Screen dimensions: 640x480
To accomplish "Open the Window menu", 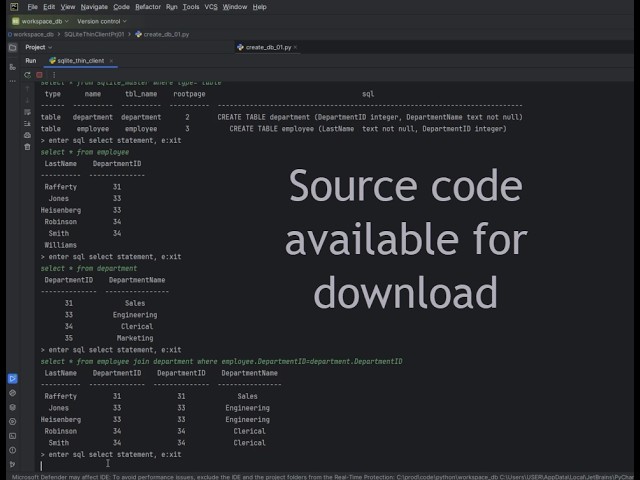I will click(235, 7).
